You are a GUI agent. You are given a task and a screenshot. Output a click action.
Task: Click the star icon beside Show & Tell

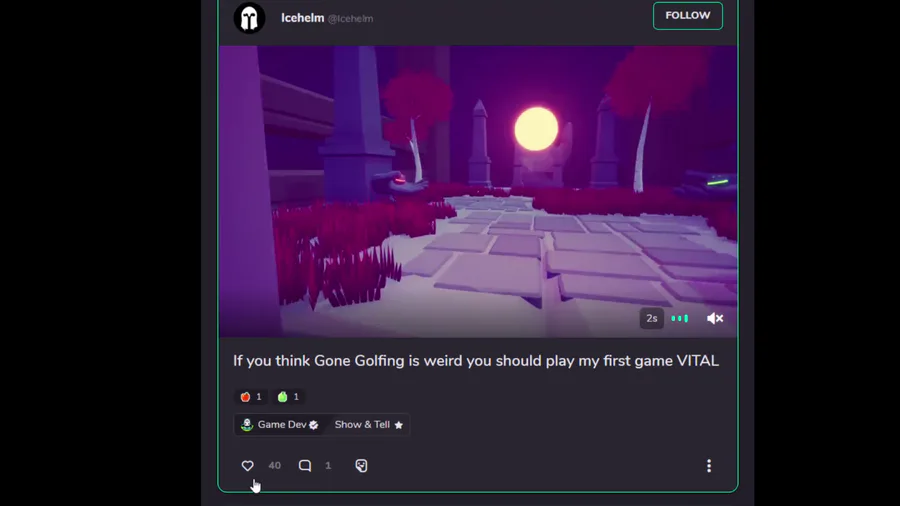coord(398,425)
